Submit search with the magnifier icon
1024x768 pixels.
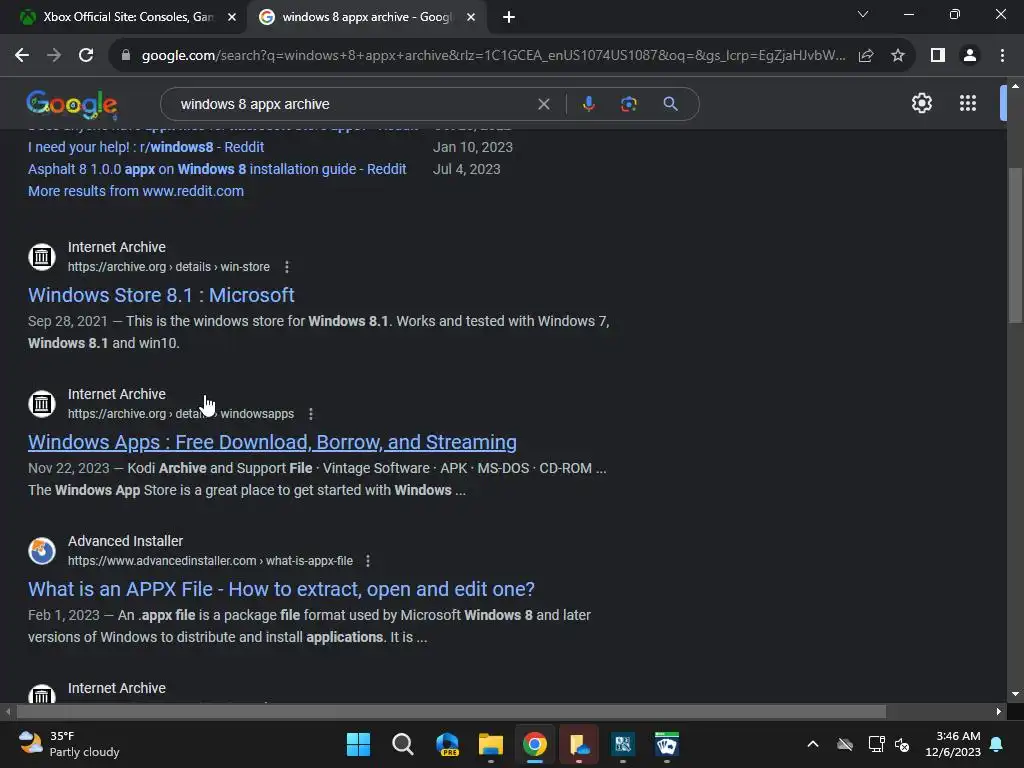pyautogui.click(x=670, y=104)
